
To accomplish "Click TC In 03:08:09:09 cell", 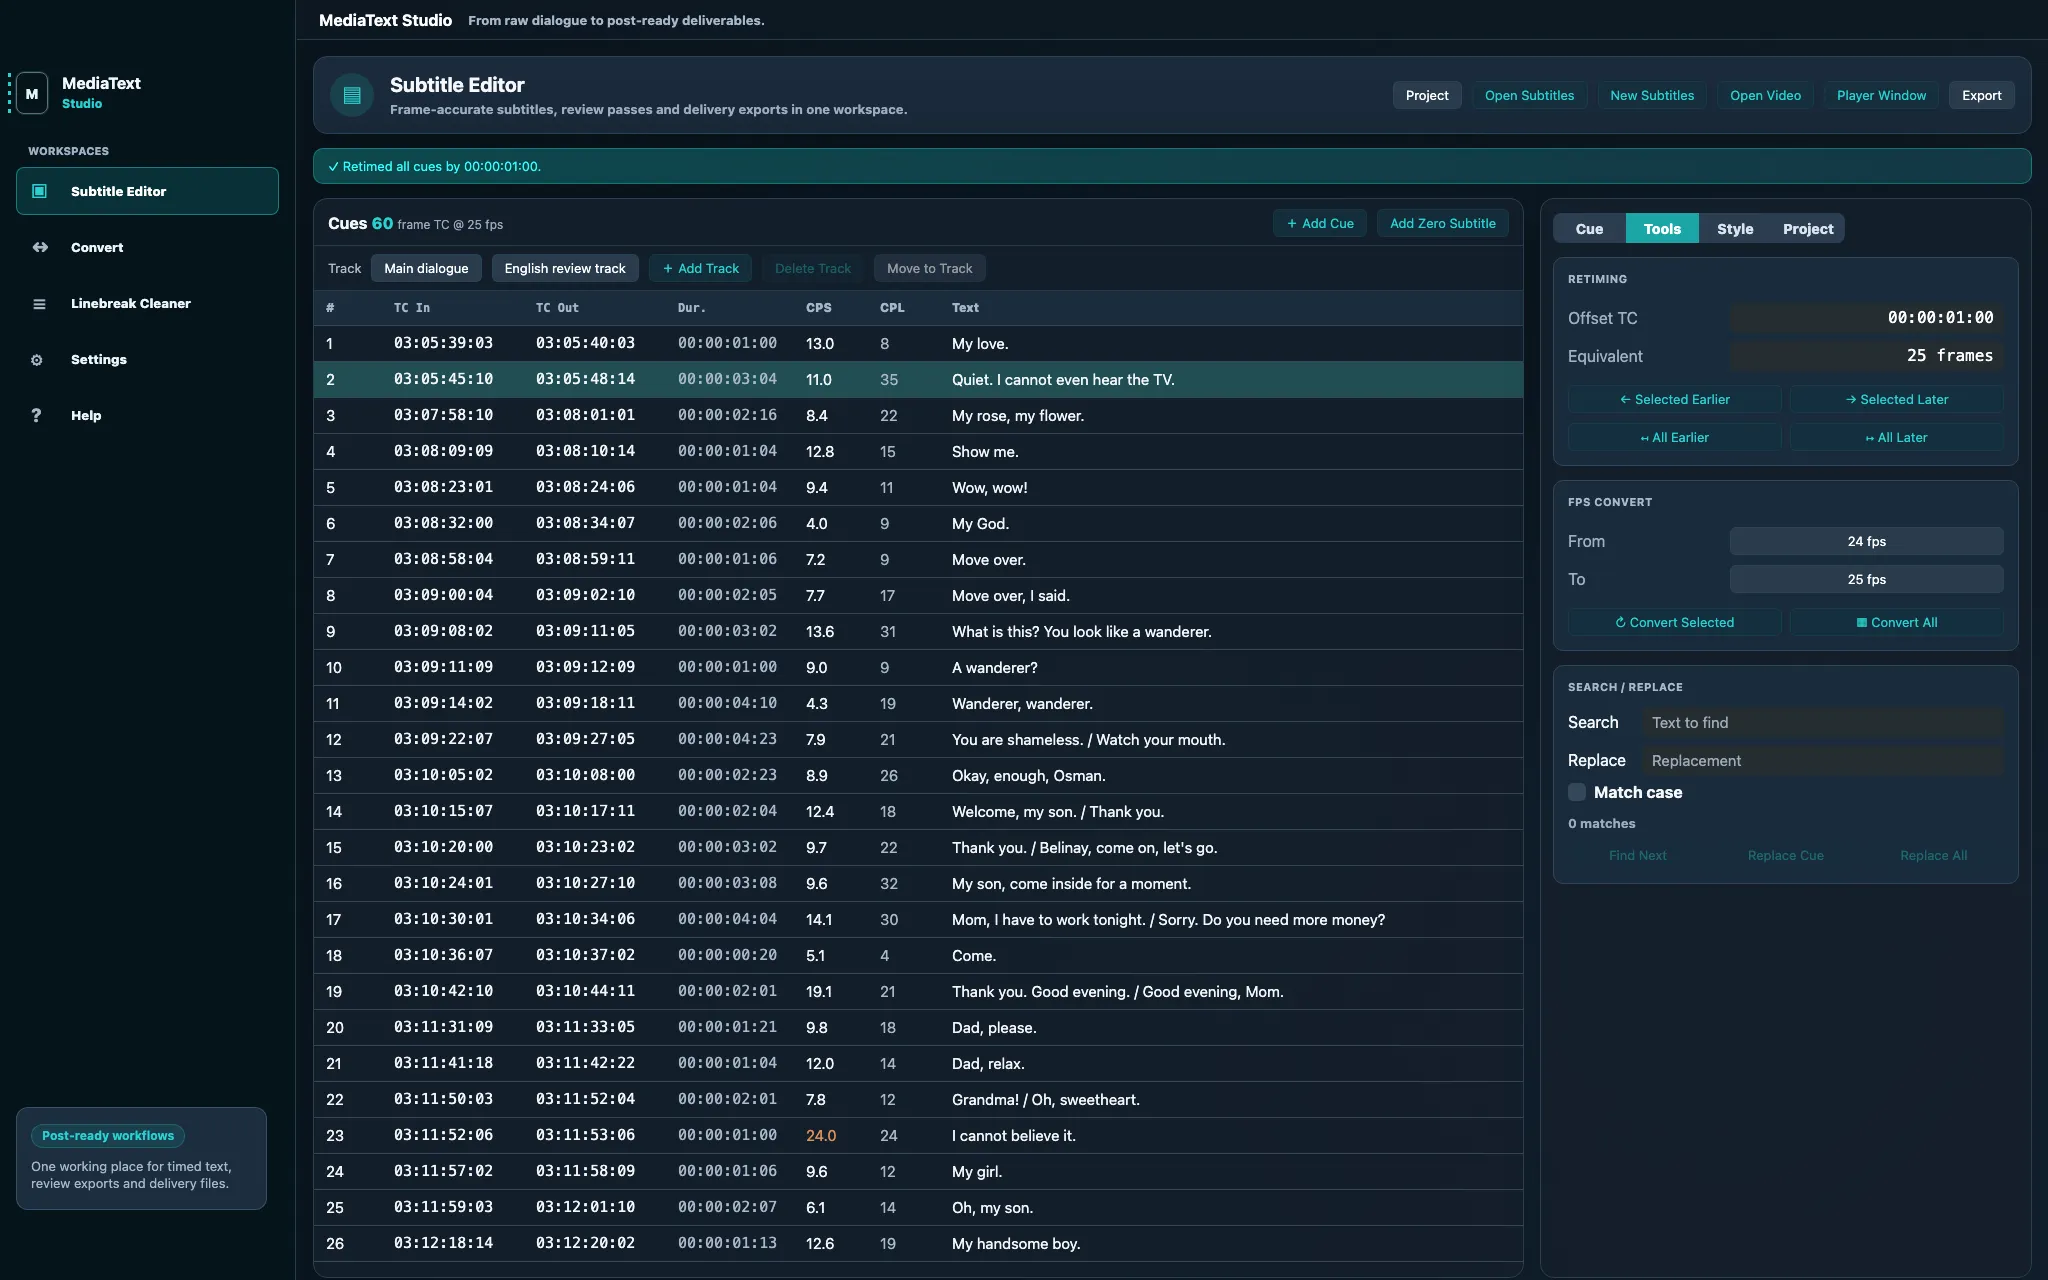I will (x=443, y=451).
